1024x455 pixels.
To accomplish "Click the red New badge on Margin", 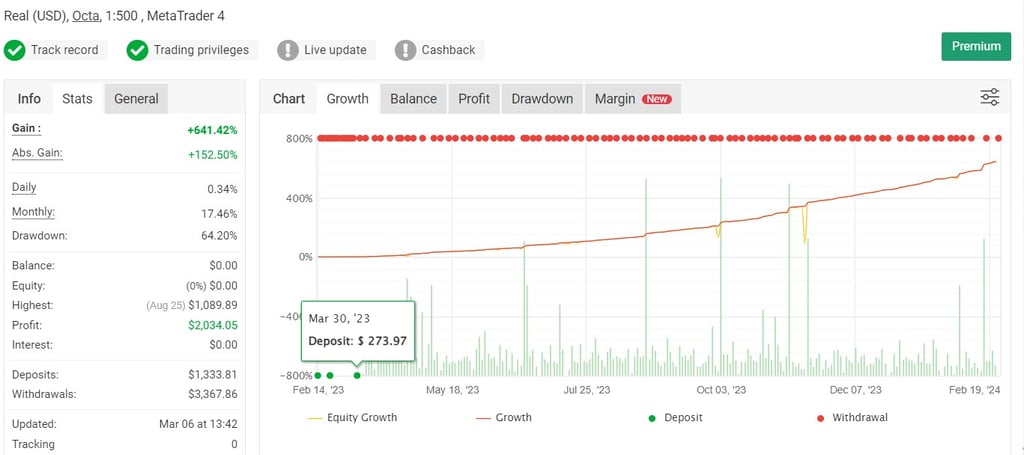I will 657,99.
